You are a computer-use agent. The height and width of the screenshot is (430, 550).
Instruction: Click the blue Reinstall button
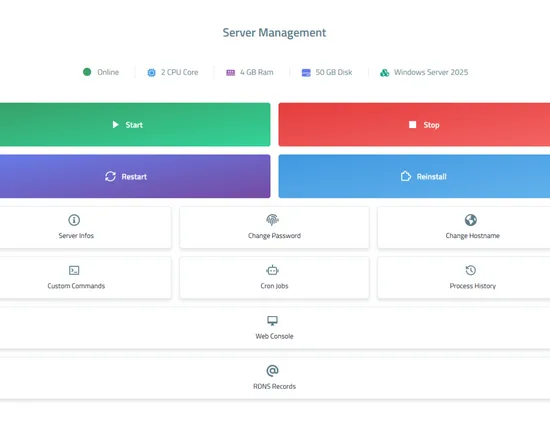pos(414,176)
